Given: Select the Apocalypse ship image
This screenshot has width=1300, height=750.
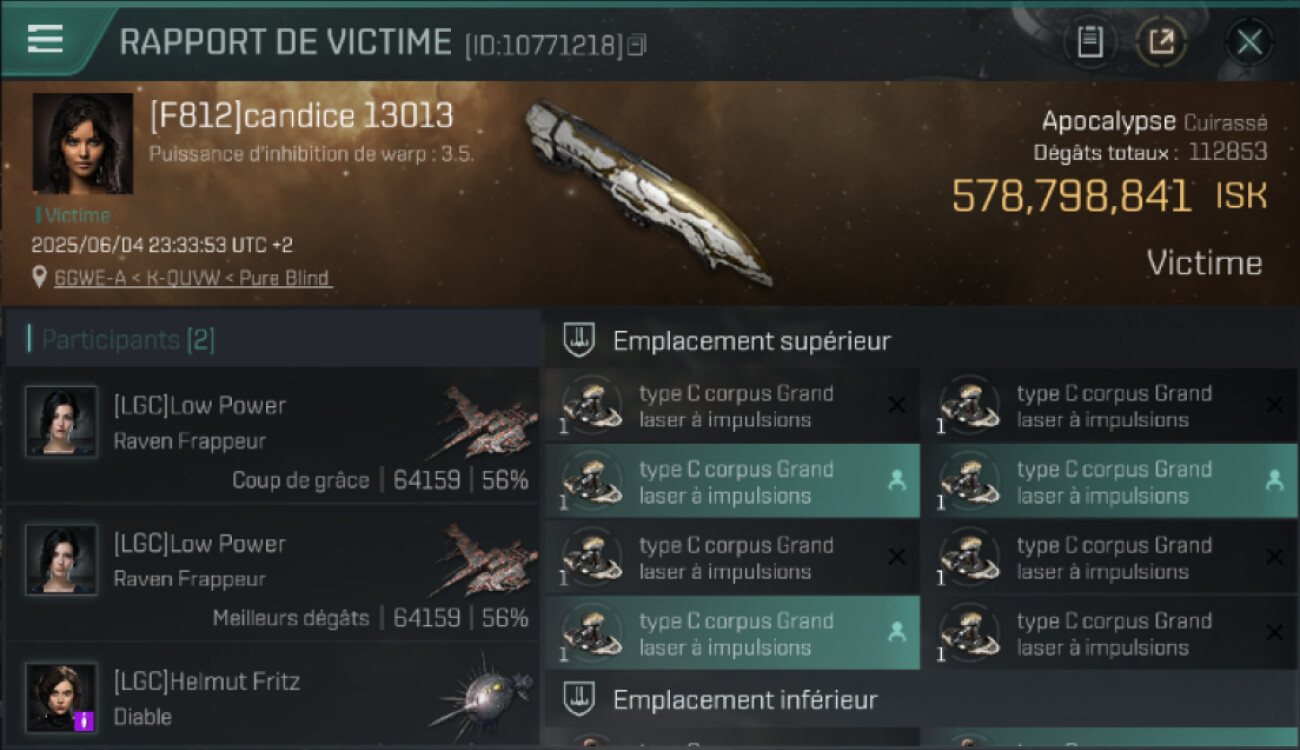Looking at the screenshot, I should tap(650, 190).
